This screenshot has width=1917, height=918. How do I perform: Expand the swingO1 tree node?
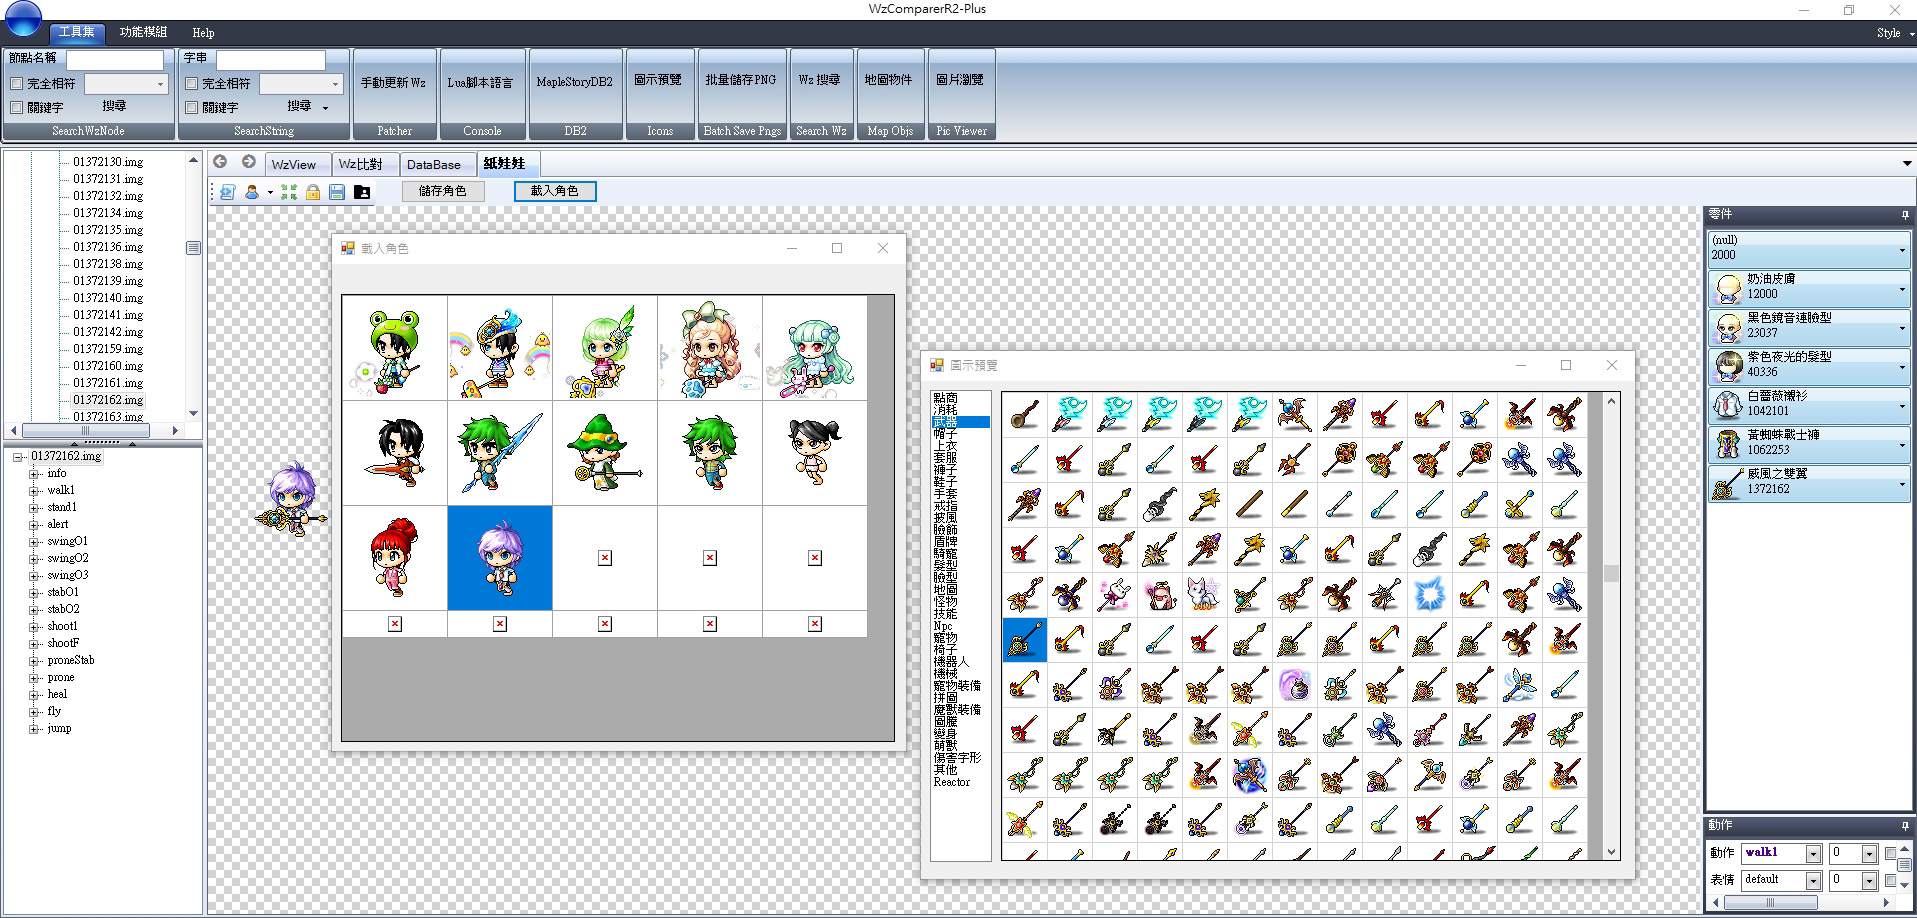[x=34, y=542]
